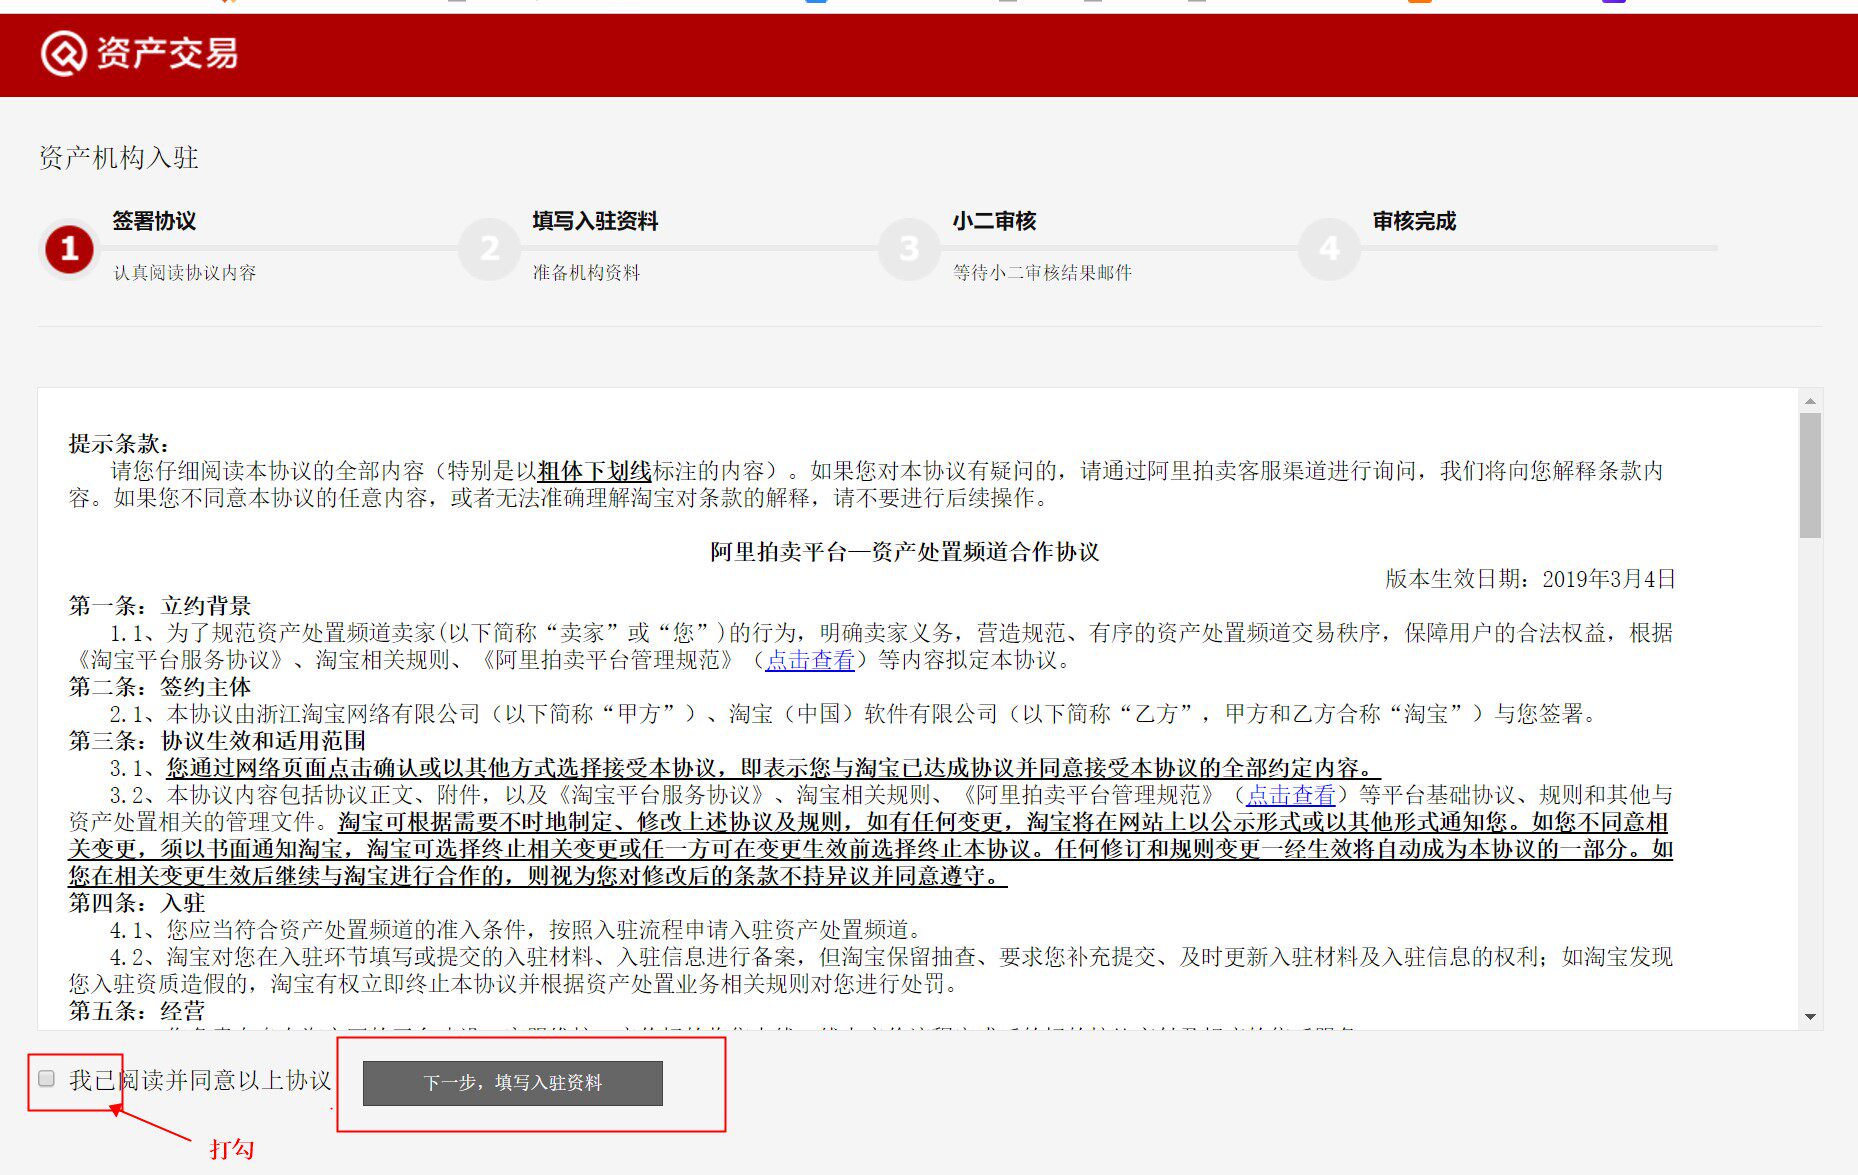This screenshot has height=1175, width=1858.
Task: Click the 第三条：协议生效和适用范围 heading
Action: [x=217, y=741]
